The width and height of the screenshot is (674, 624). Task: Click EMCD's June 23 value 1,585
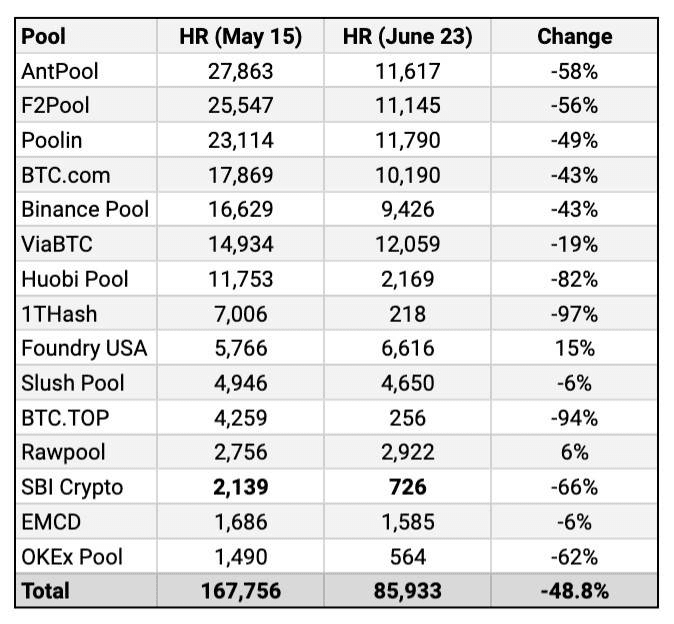pos(407,521)
